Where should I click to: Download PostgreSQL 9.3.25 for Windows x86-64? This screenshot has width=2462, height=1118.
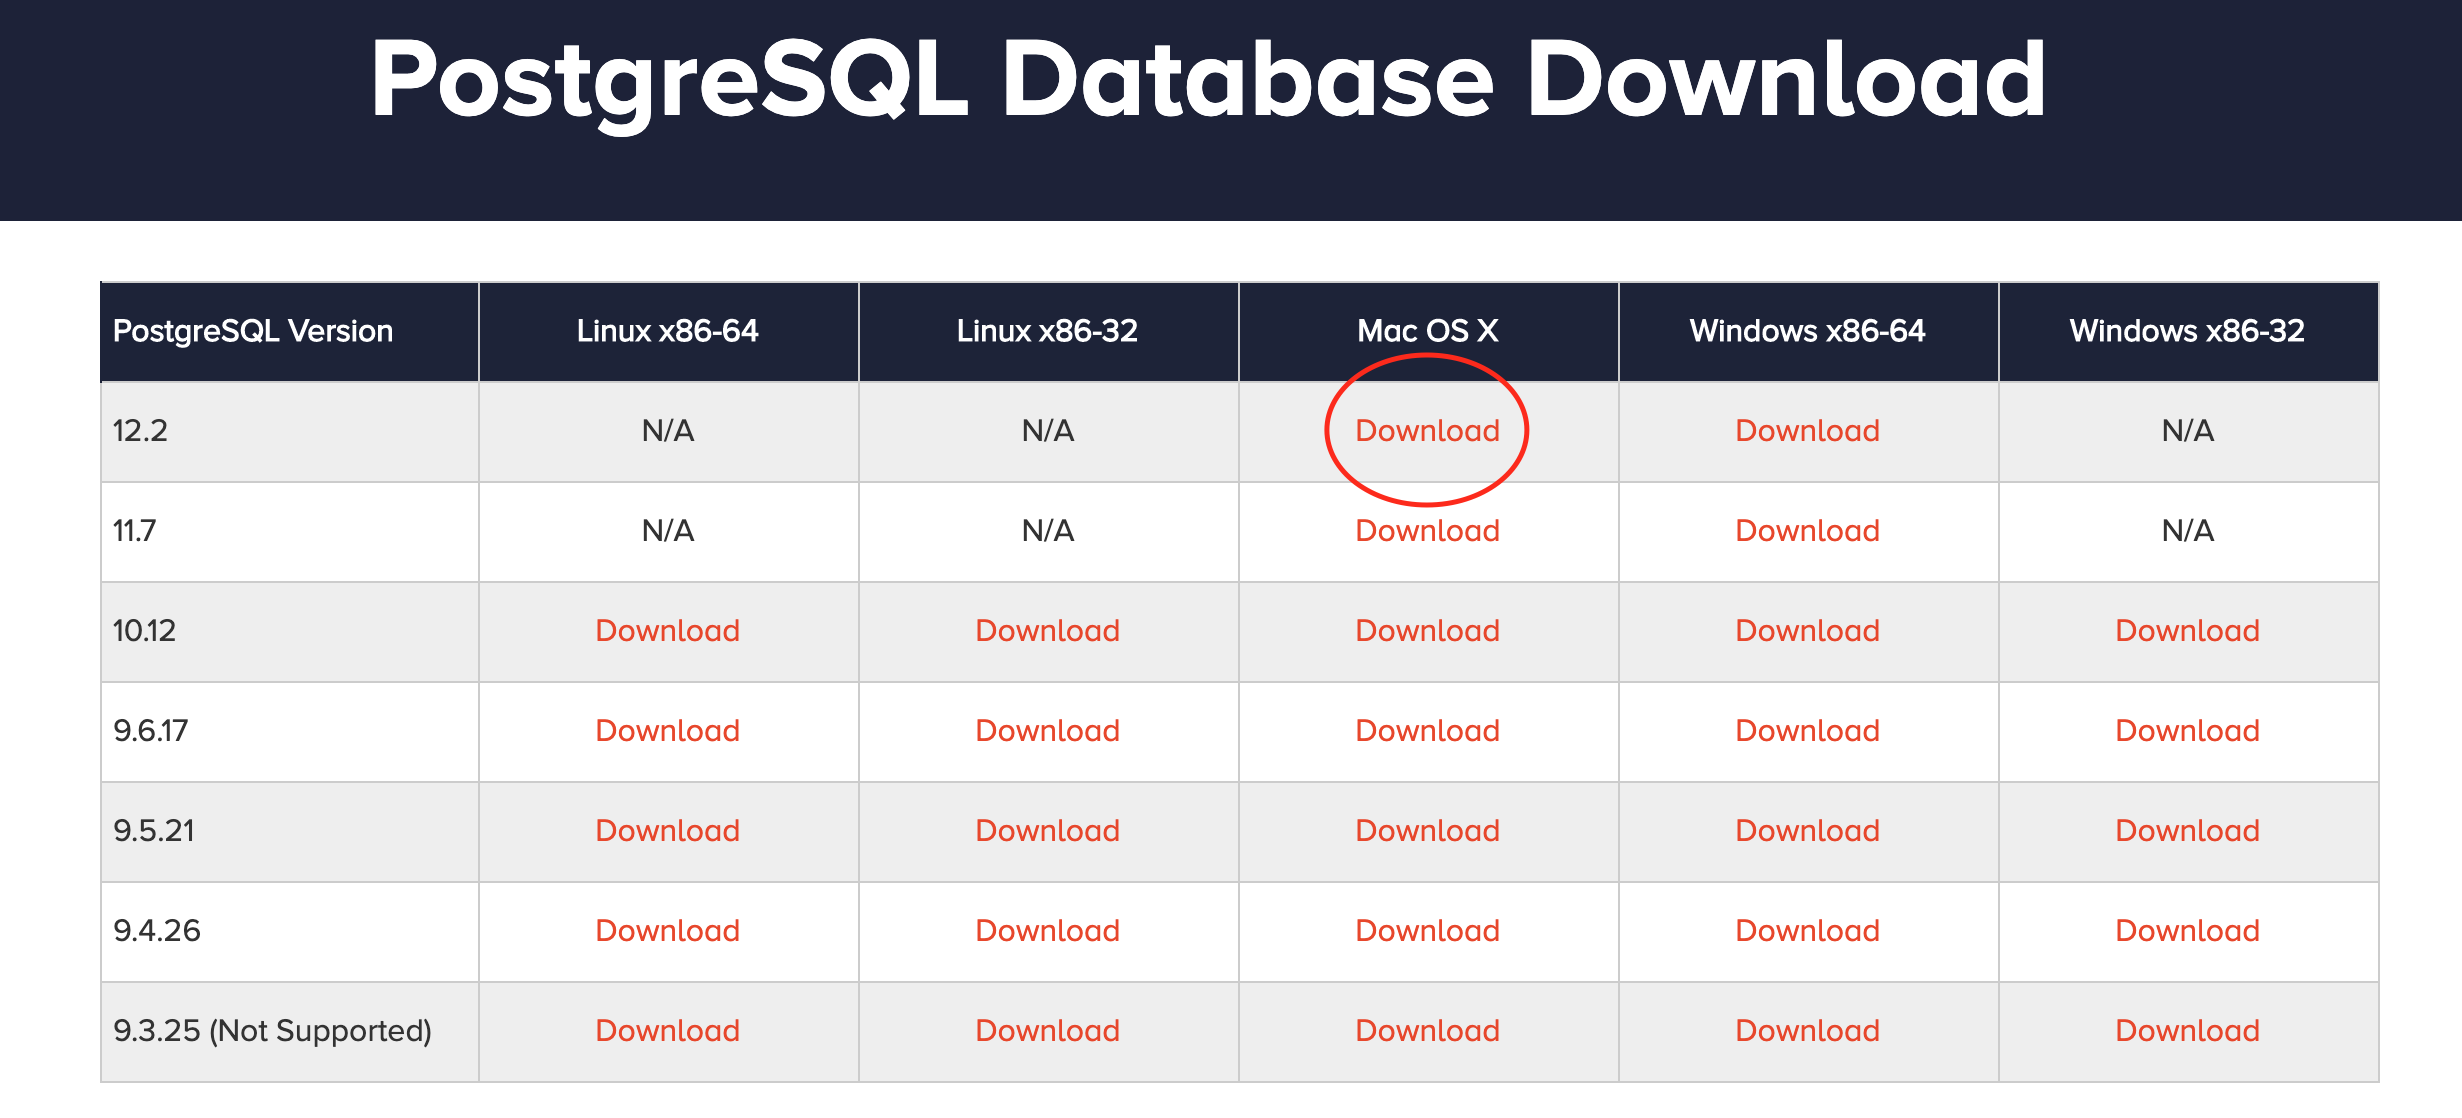click(1807, 1031)
